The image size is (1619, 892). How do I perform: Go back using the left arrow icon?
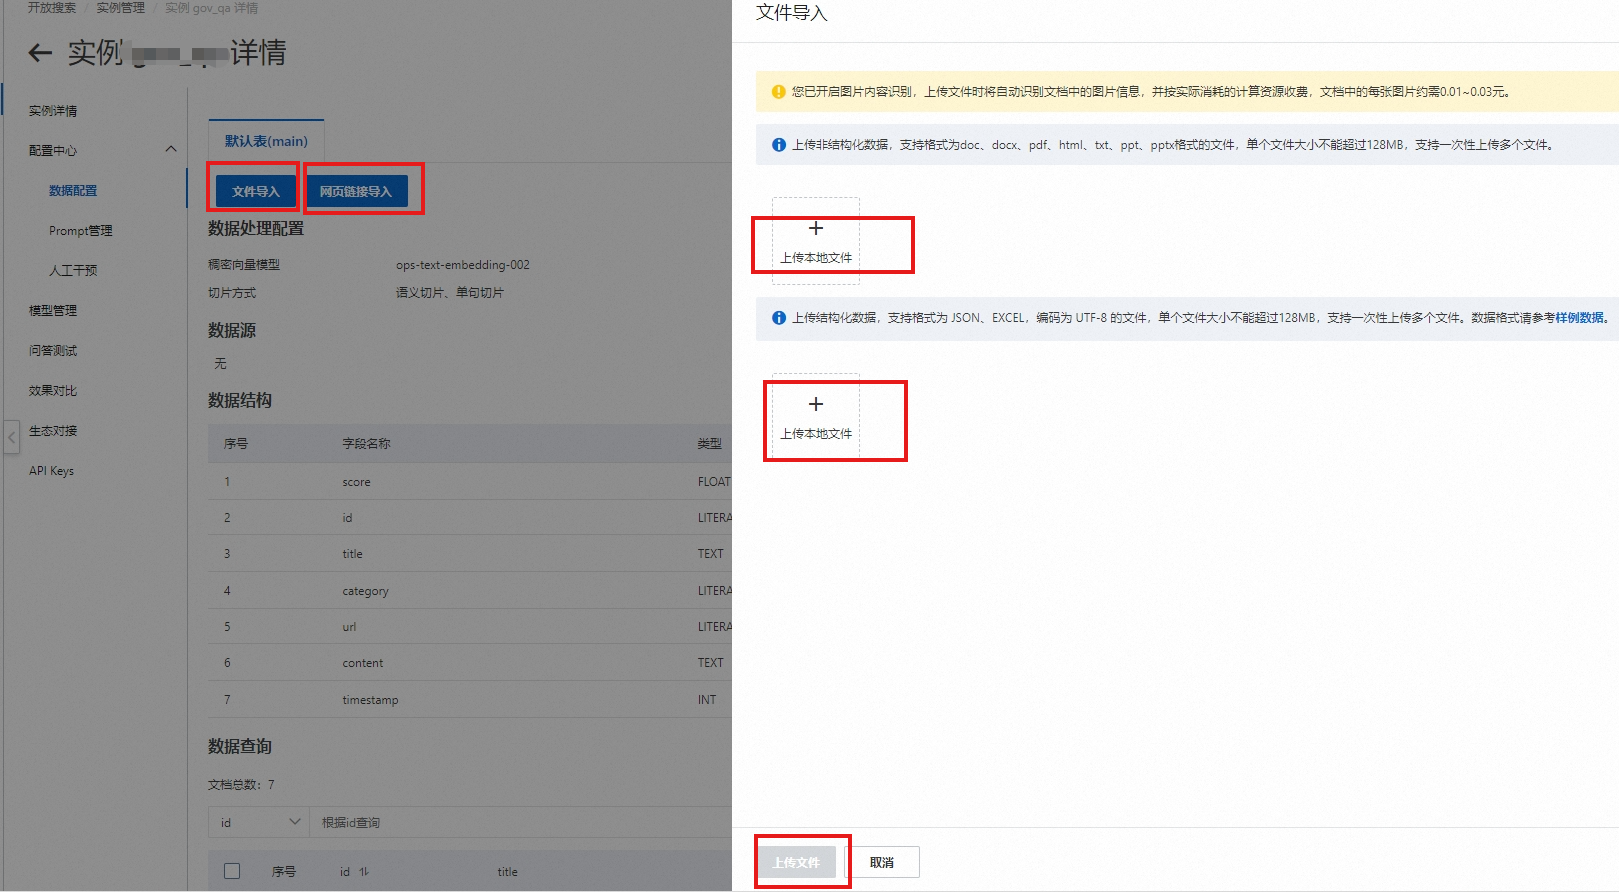pyautogui.click(x=40, y=53)
